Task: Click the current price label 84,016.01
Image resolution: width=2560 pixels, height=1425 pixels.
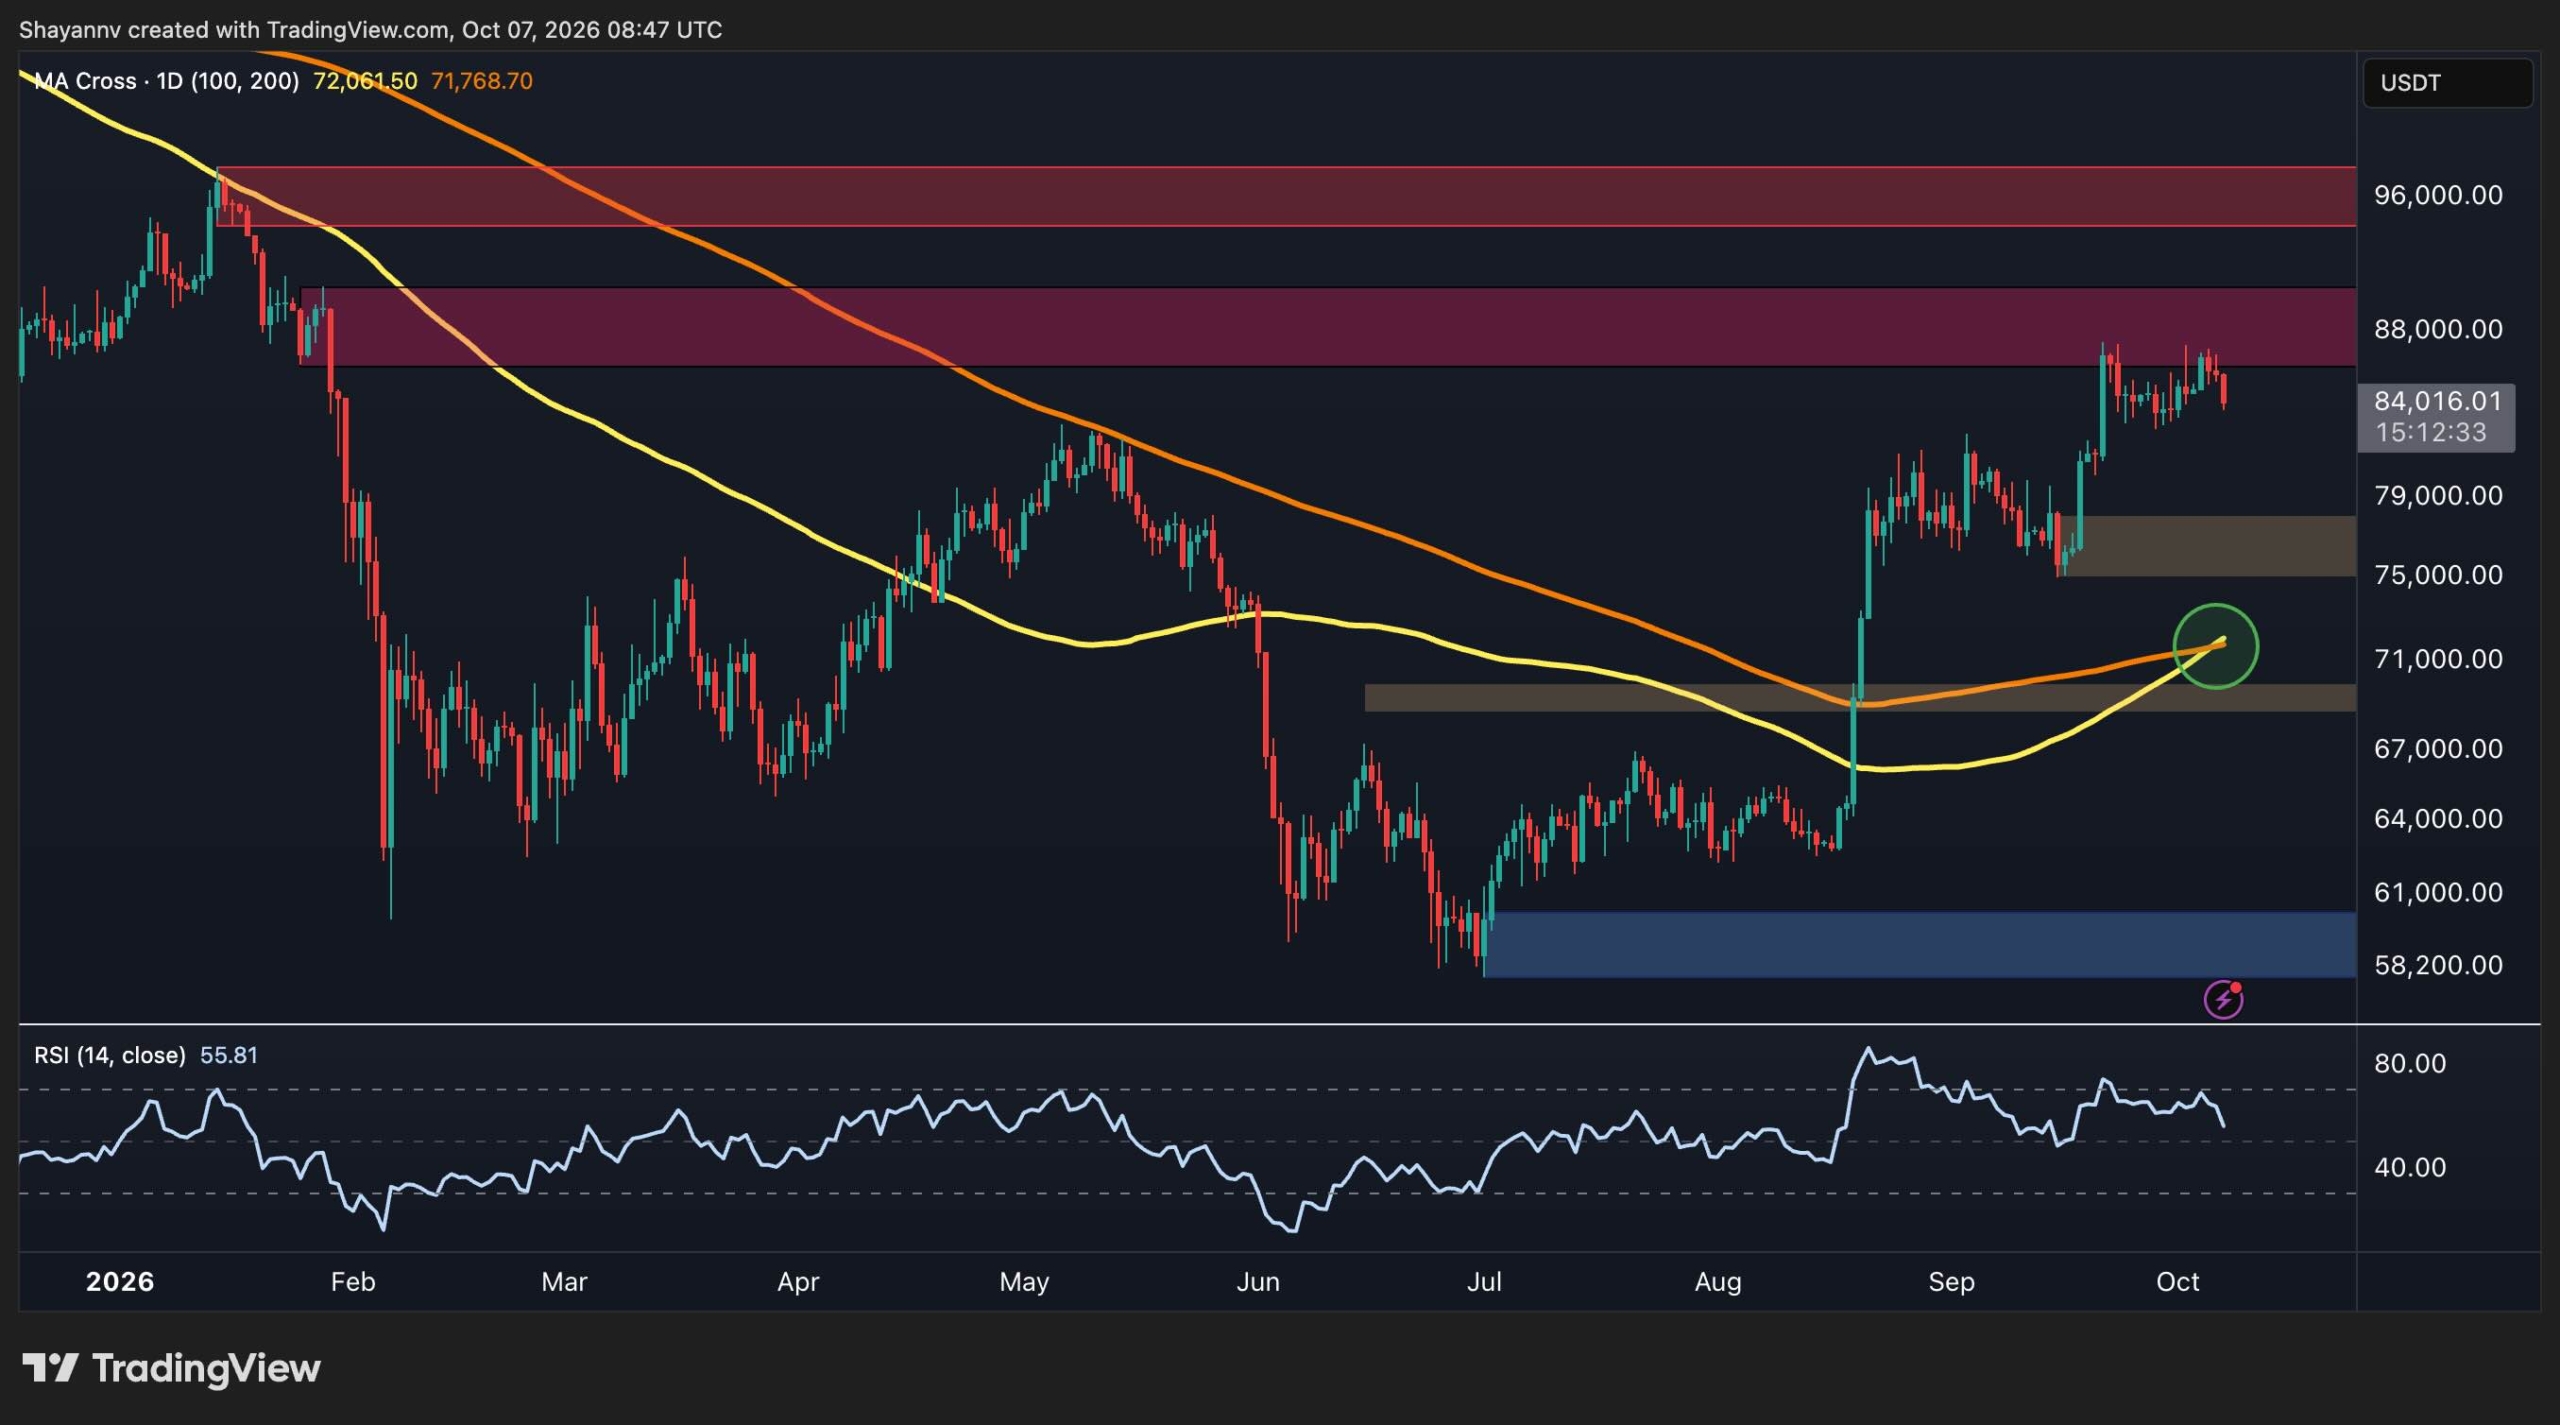Action: coord(2437,402)
